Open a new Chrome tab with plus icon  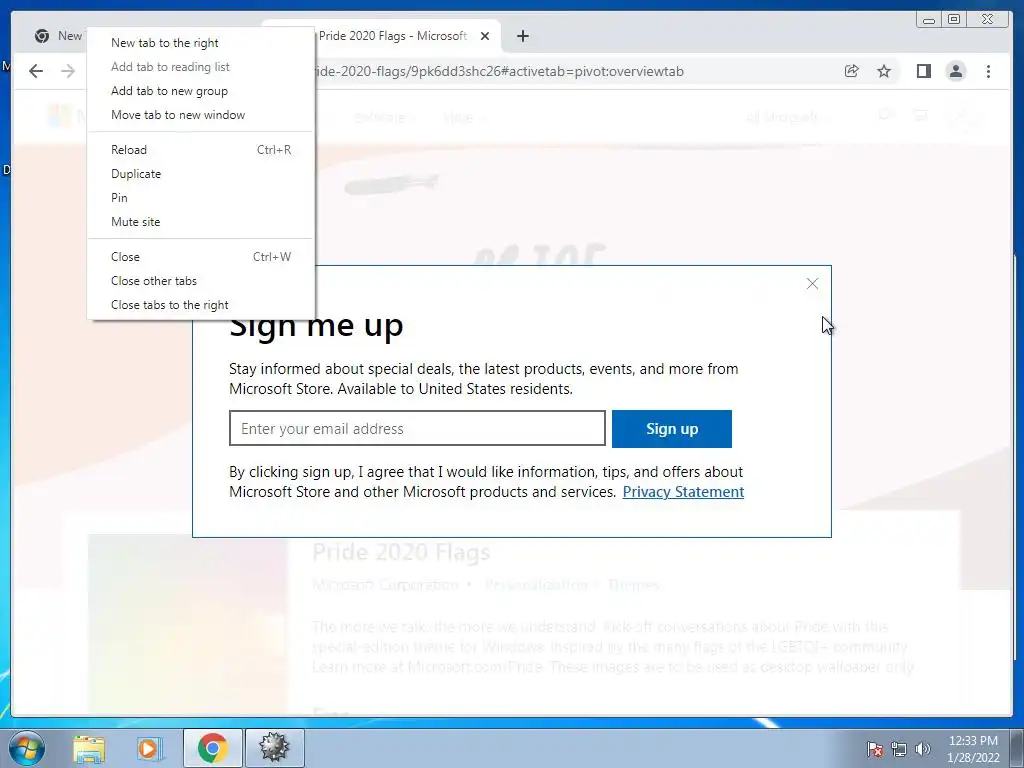click(x=522, y=37)
